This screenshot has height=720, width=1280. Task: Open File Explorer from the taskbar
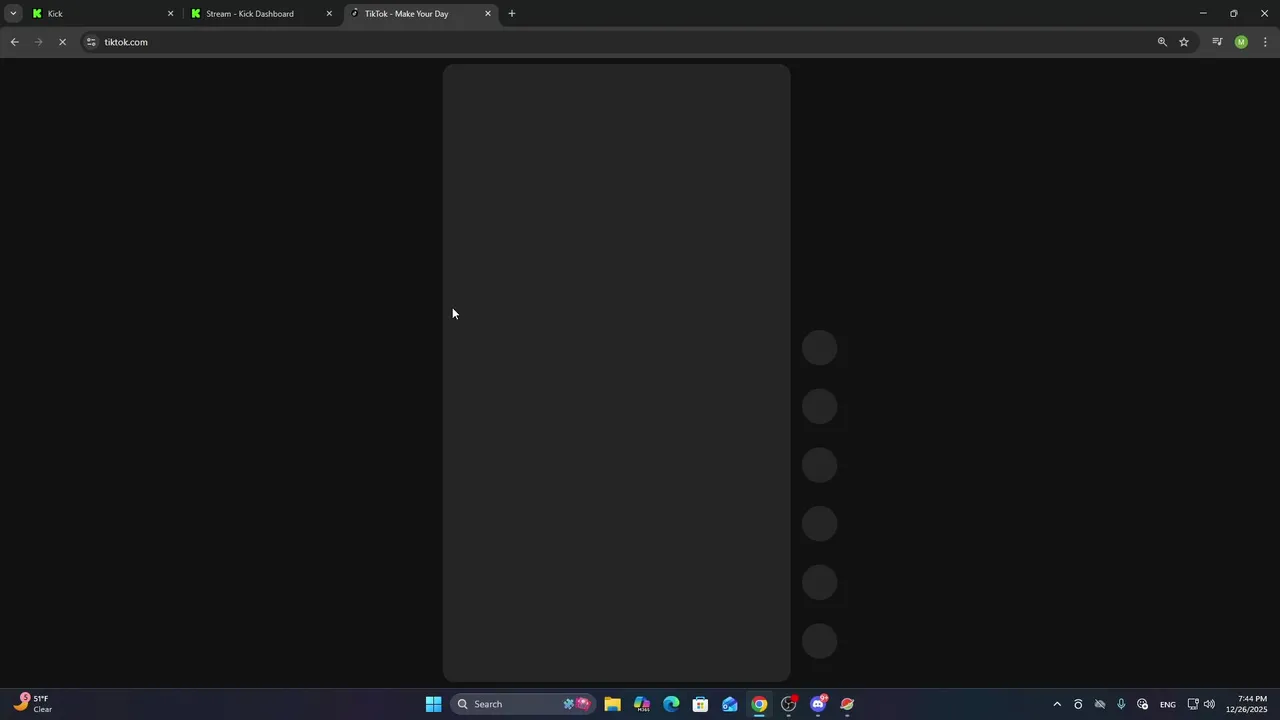[x=612, y=704]
